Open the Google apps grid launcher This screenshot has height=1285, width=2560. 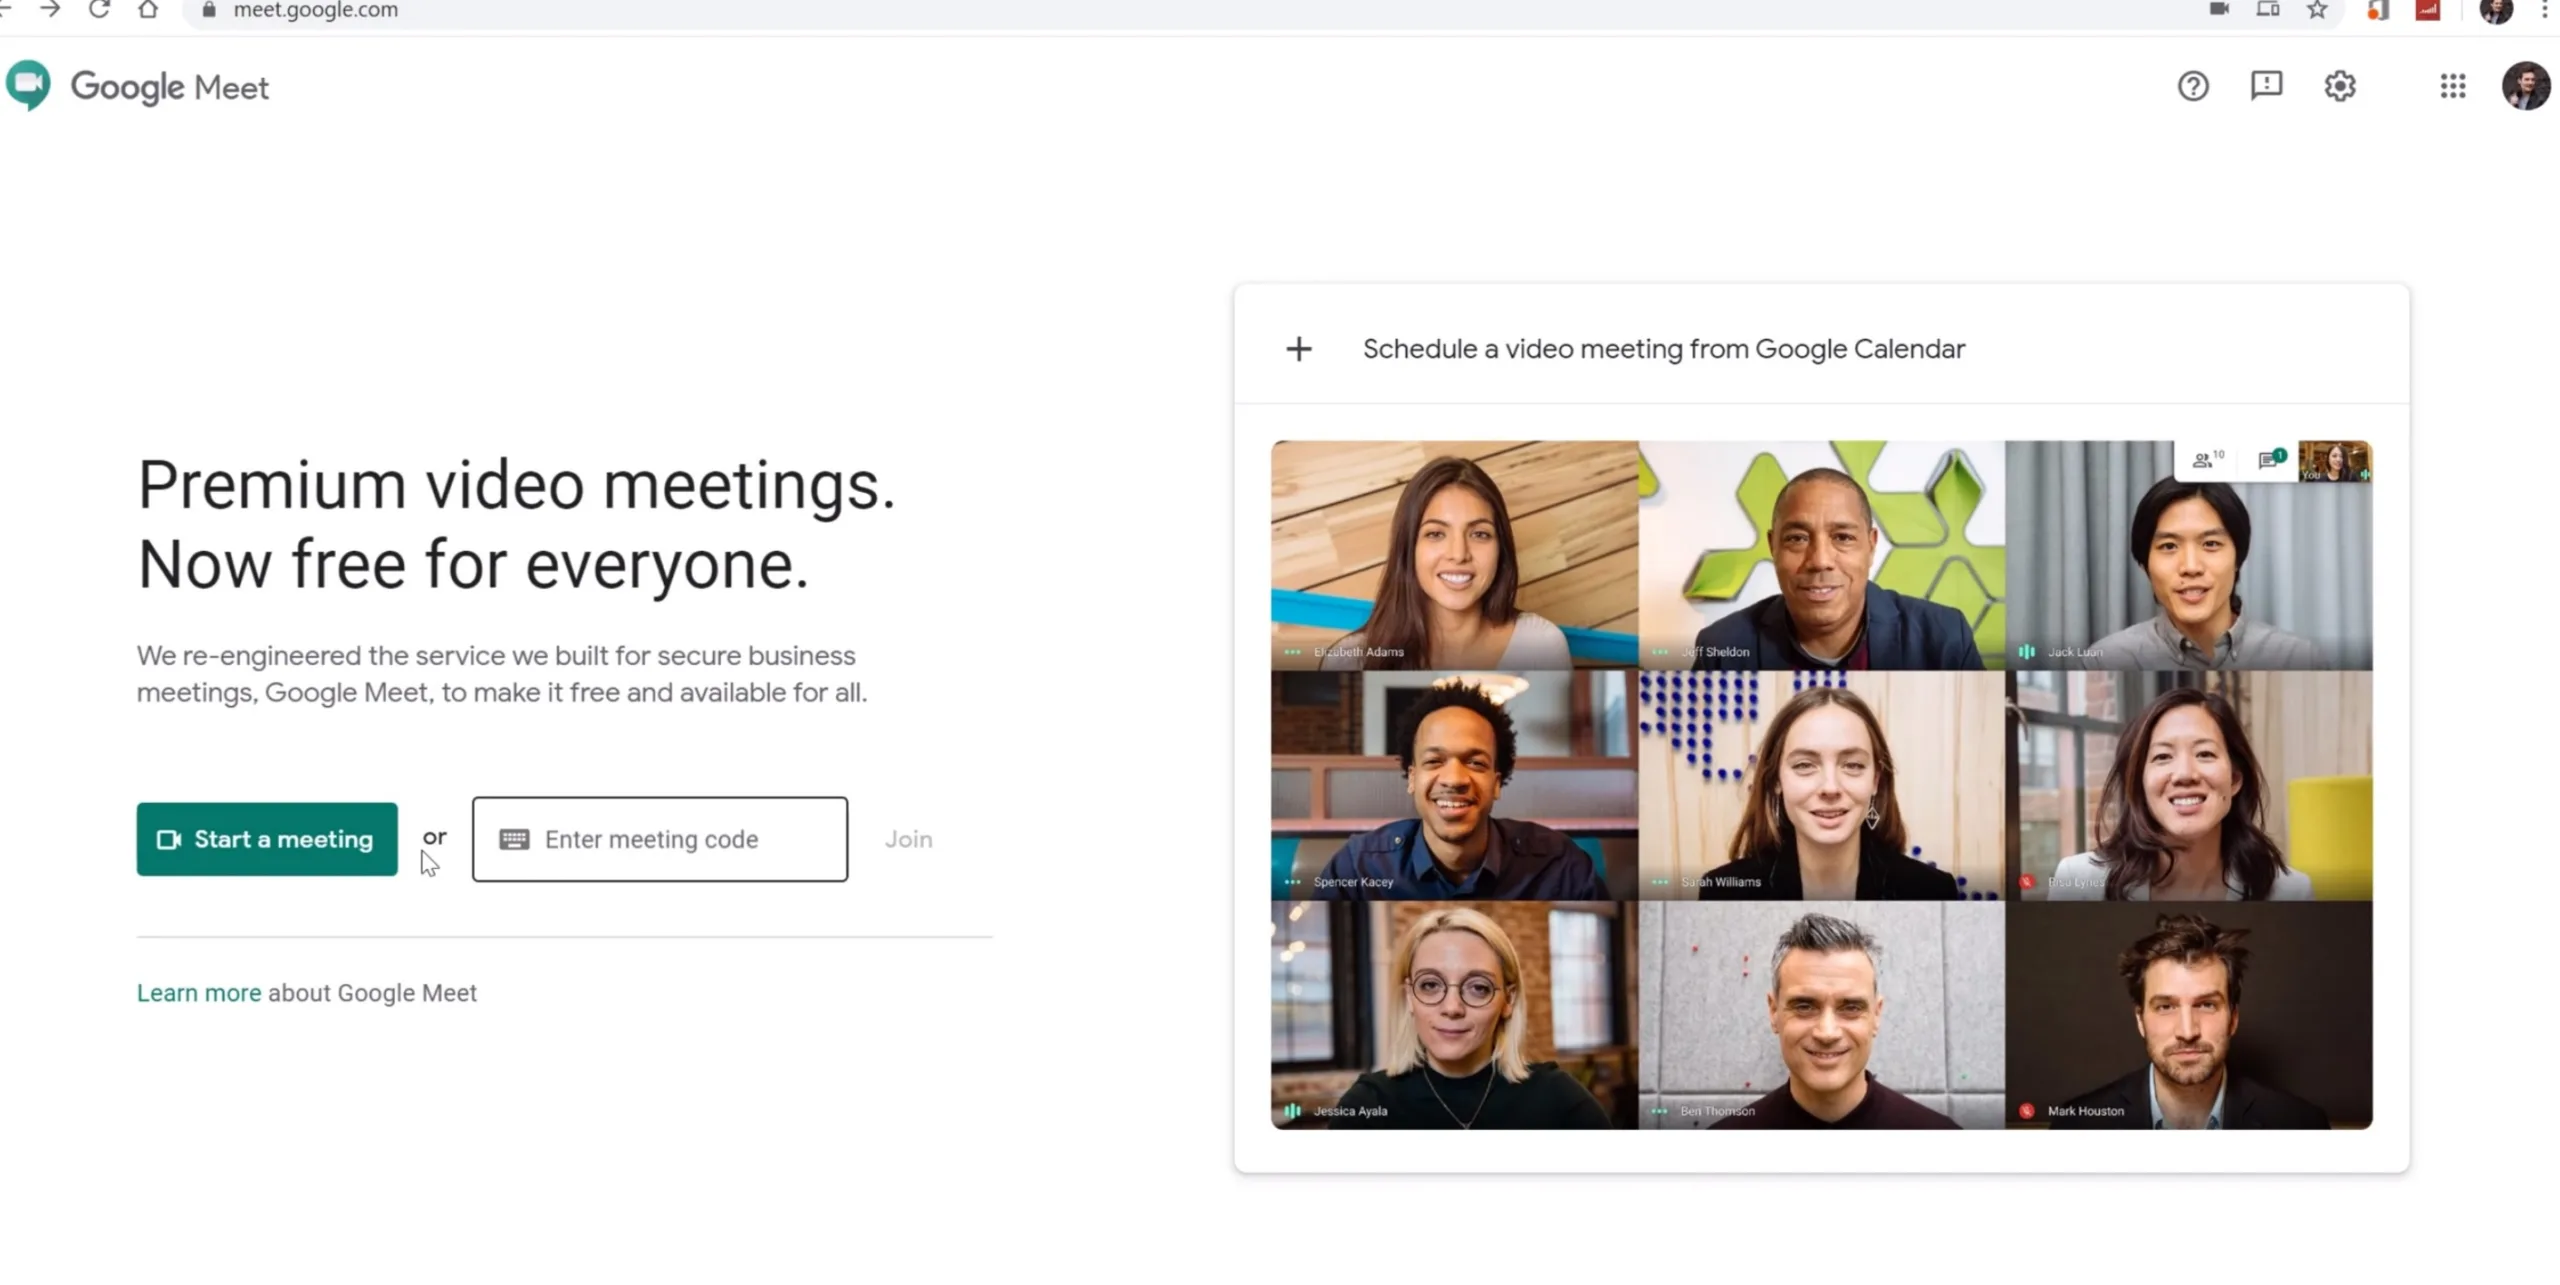[x=2452, y=86]
